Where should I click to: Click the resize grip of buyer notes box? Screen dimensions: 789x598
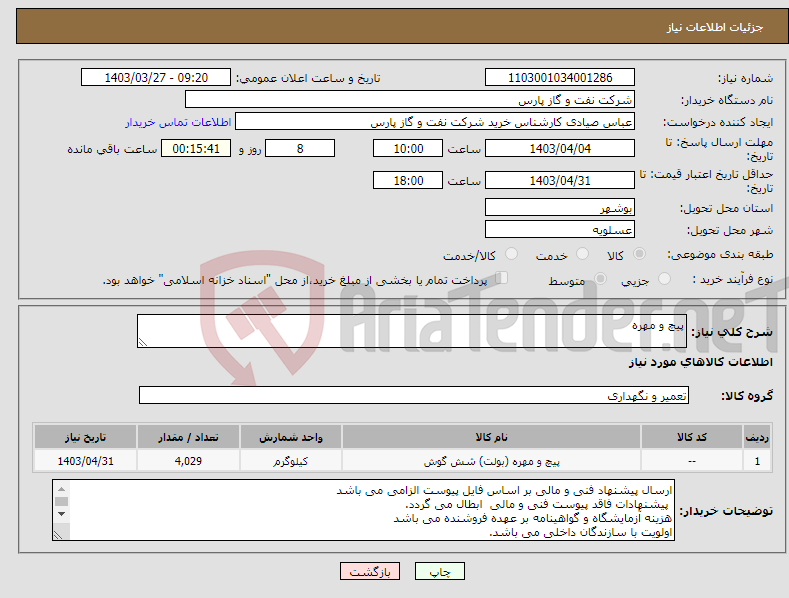point(58,535)
